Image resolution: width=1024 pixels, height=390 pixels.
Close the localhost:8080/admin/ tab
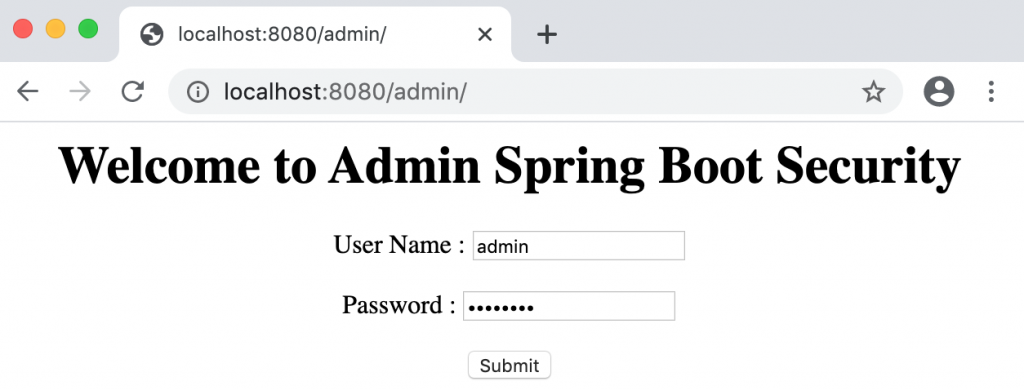pyautogui.click(x=485, y=35)
